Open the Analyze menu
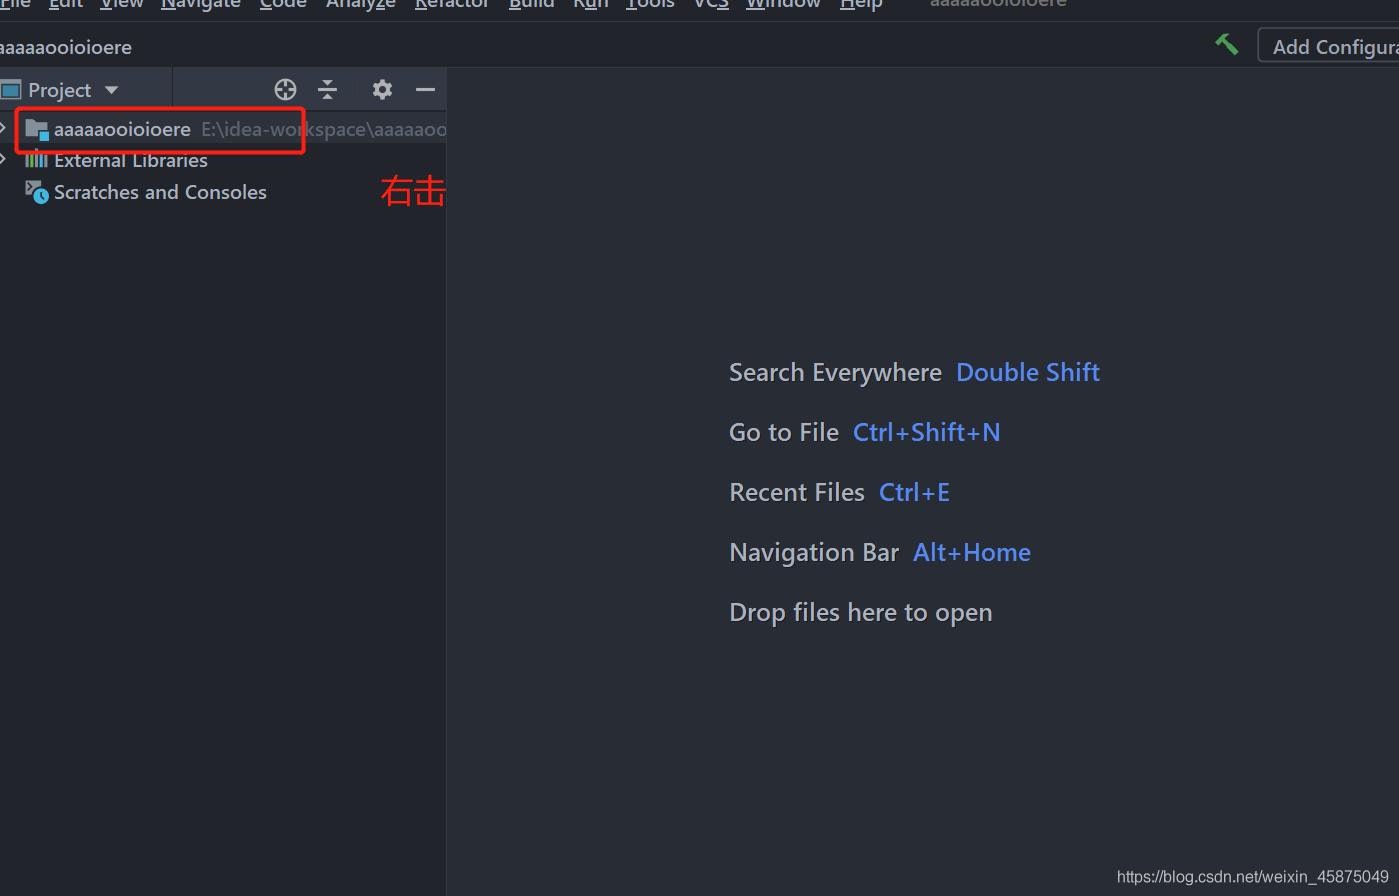Image resolution: width=1399 pixels, height=896 pixels. pyautogui.click(x=360, y=4)
